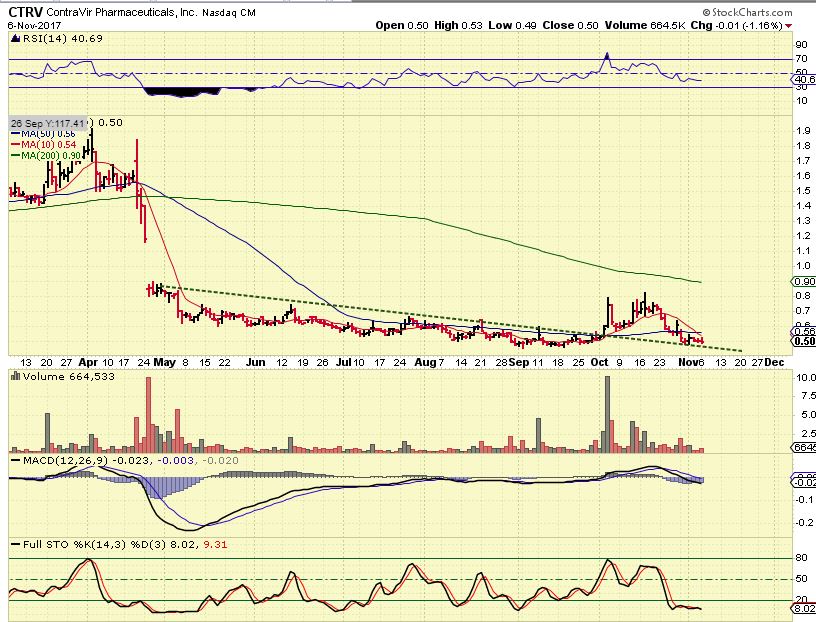Viewport: 816px width, 622px height.
Task: Click the Dec label on date axis
Action: click(x=774, y=362)
